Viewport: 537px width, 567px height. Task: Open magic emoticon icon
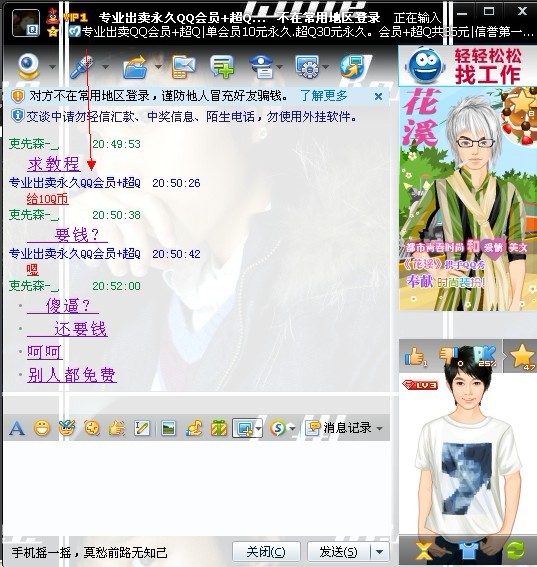click(67, 428)
